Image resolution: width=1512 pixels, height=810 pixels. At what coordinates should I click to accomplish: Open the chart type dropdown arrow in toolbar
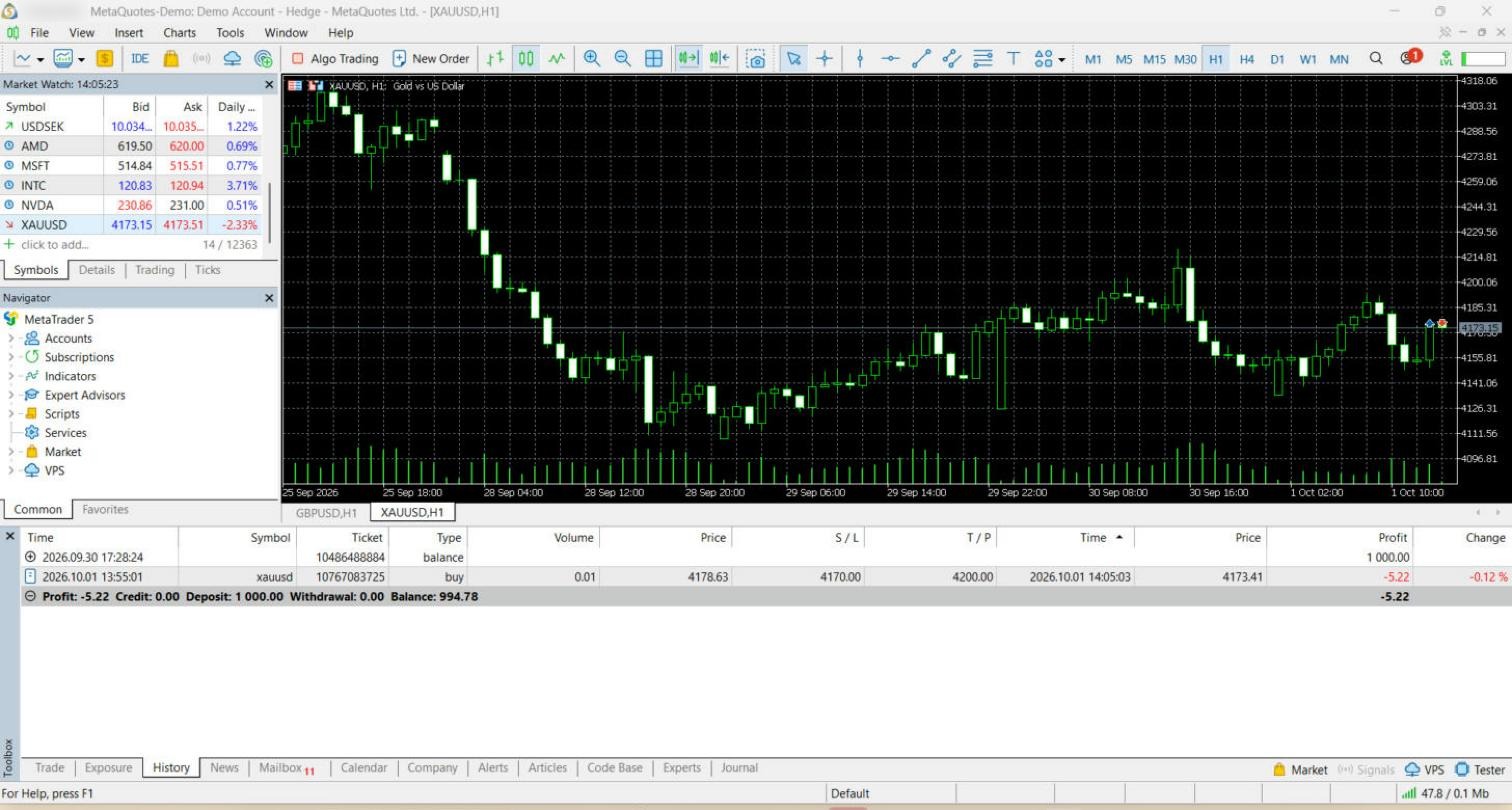coord(40,59)
